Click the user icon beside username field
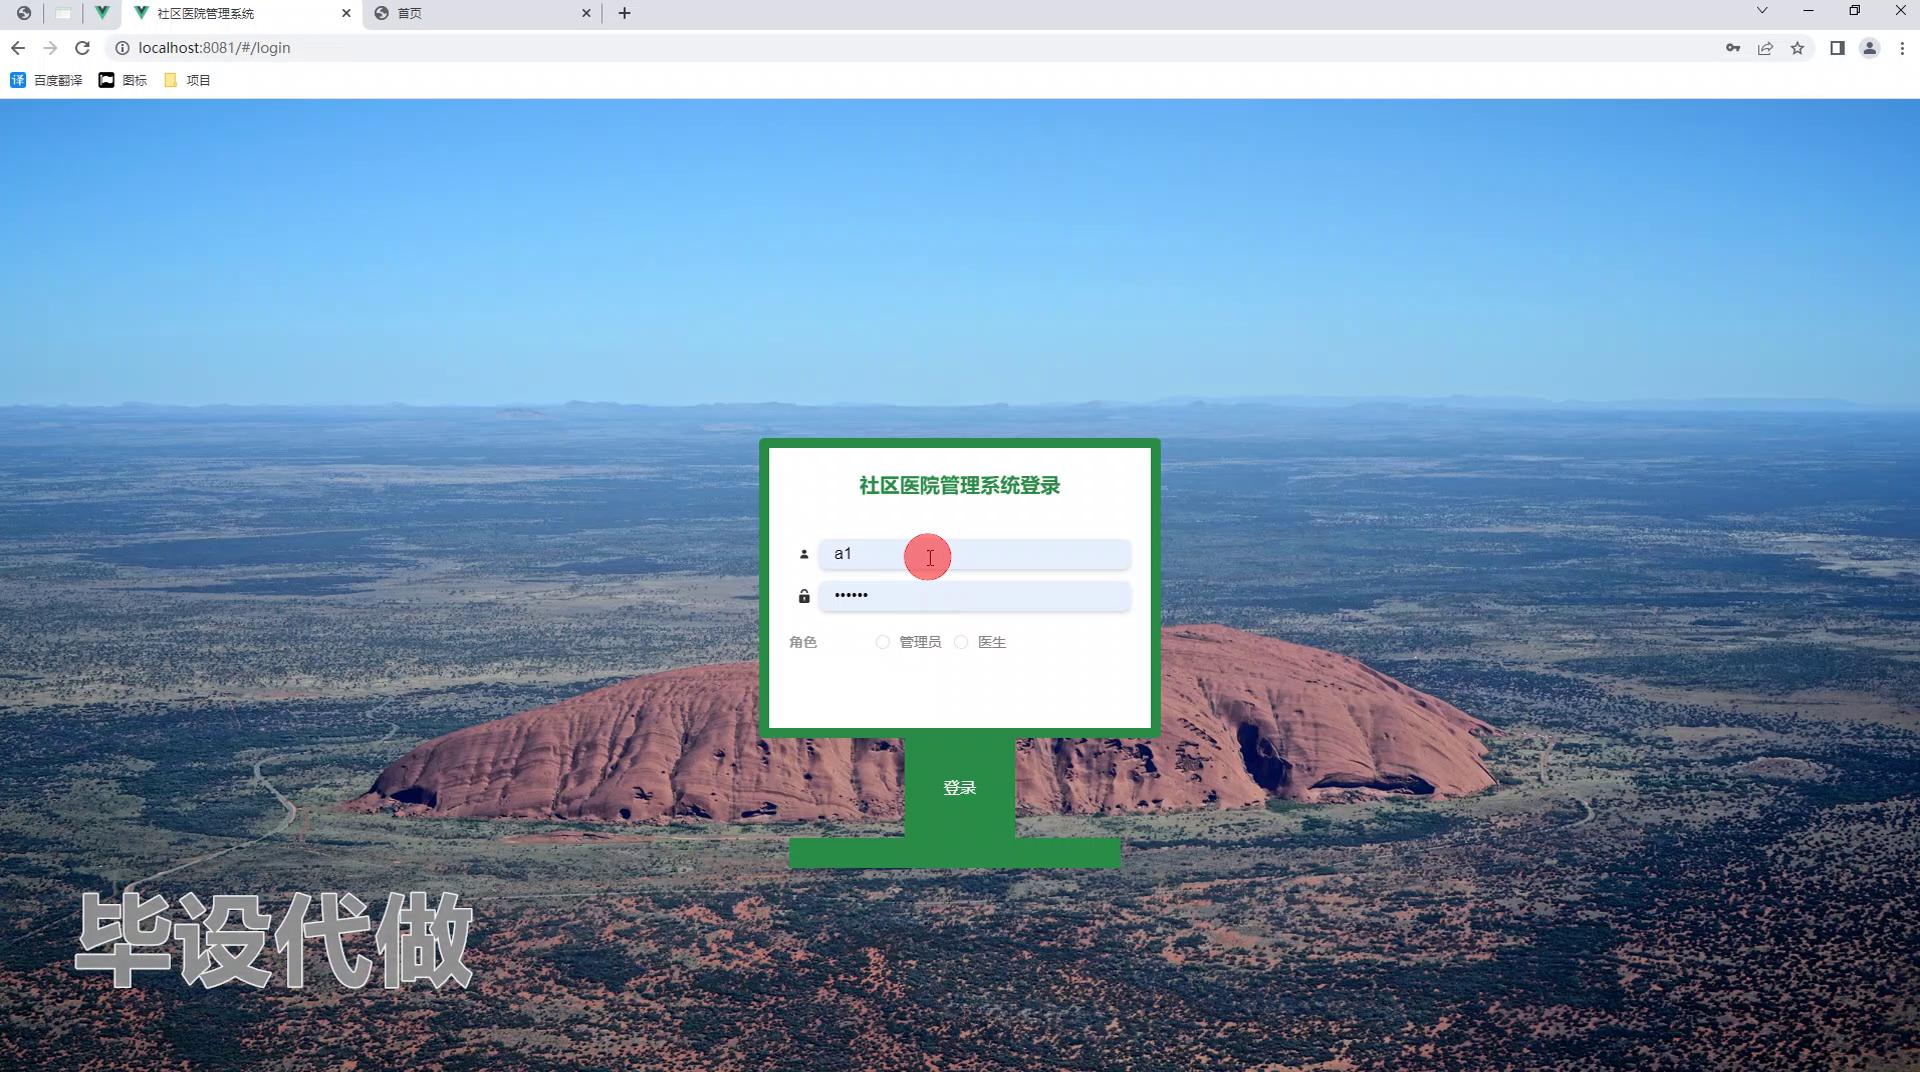 coord(803,554)
